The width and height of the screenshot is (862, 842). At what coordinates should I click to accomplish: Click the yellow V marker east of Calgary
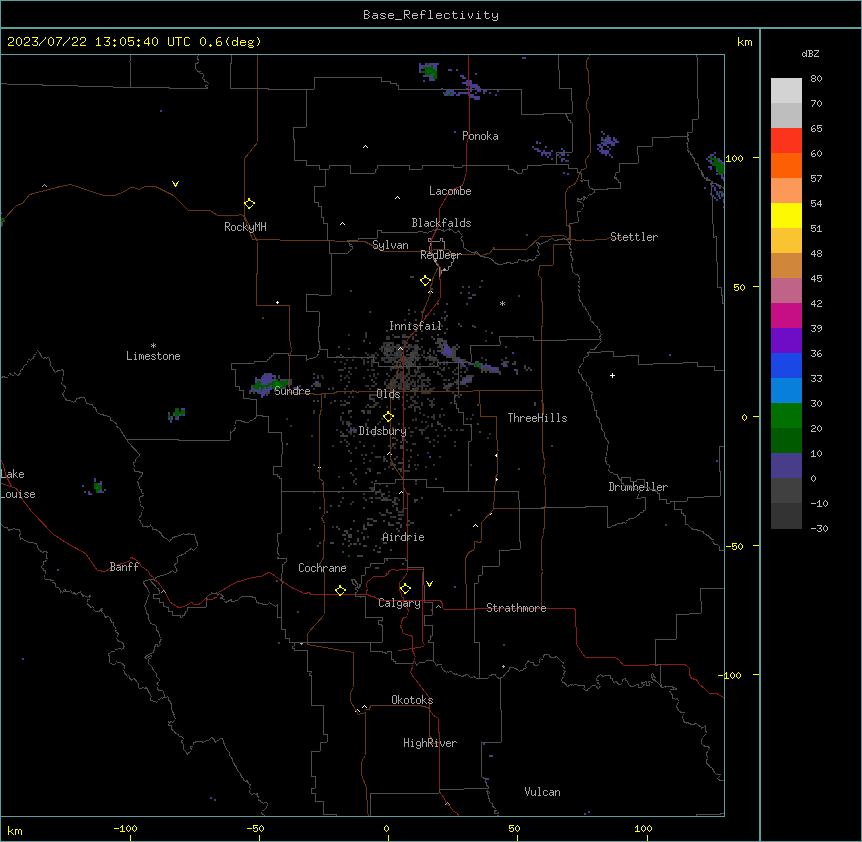point(429,584)
